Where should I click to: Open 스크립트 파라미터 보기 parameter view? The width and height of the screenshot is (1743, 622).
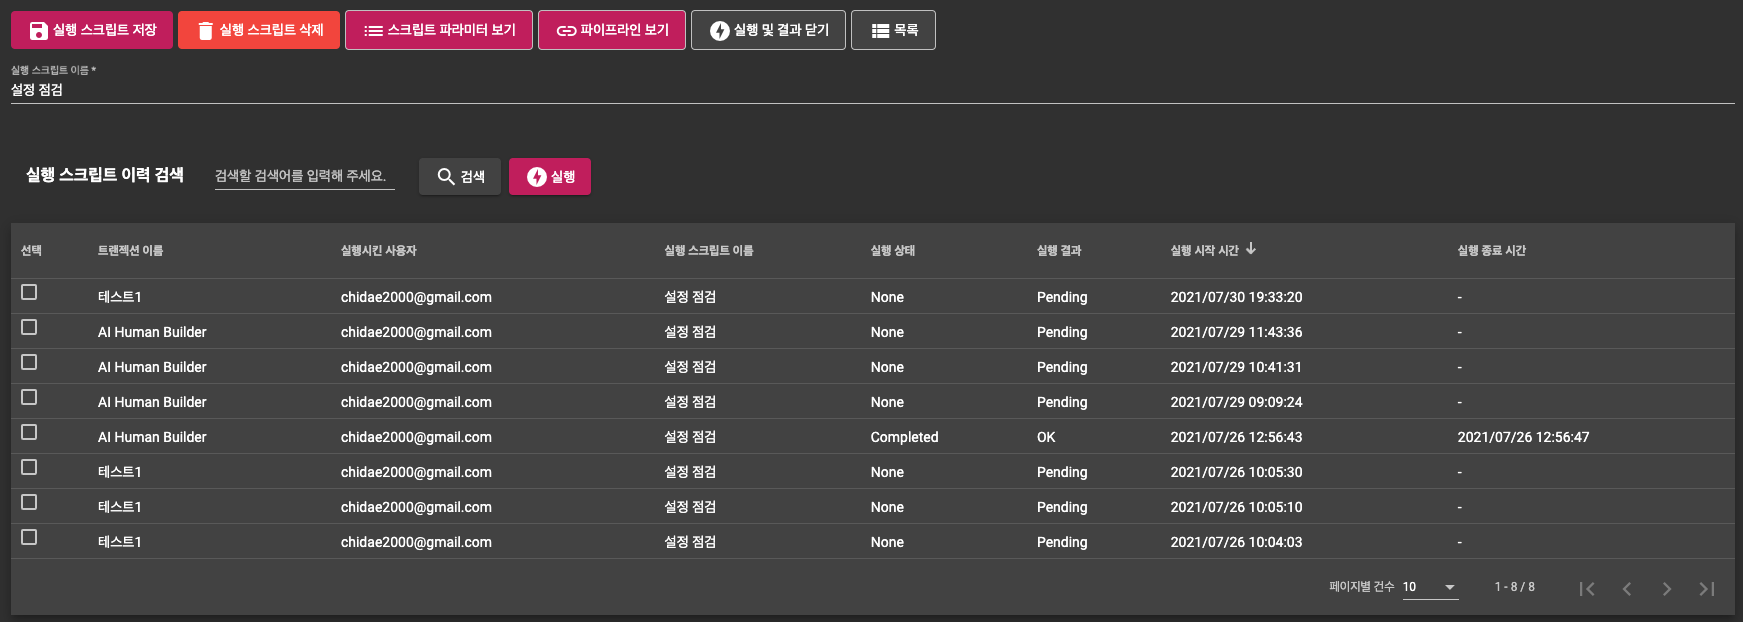point(439,30)
